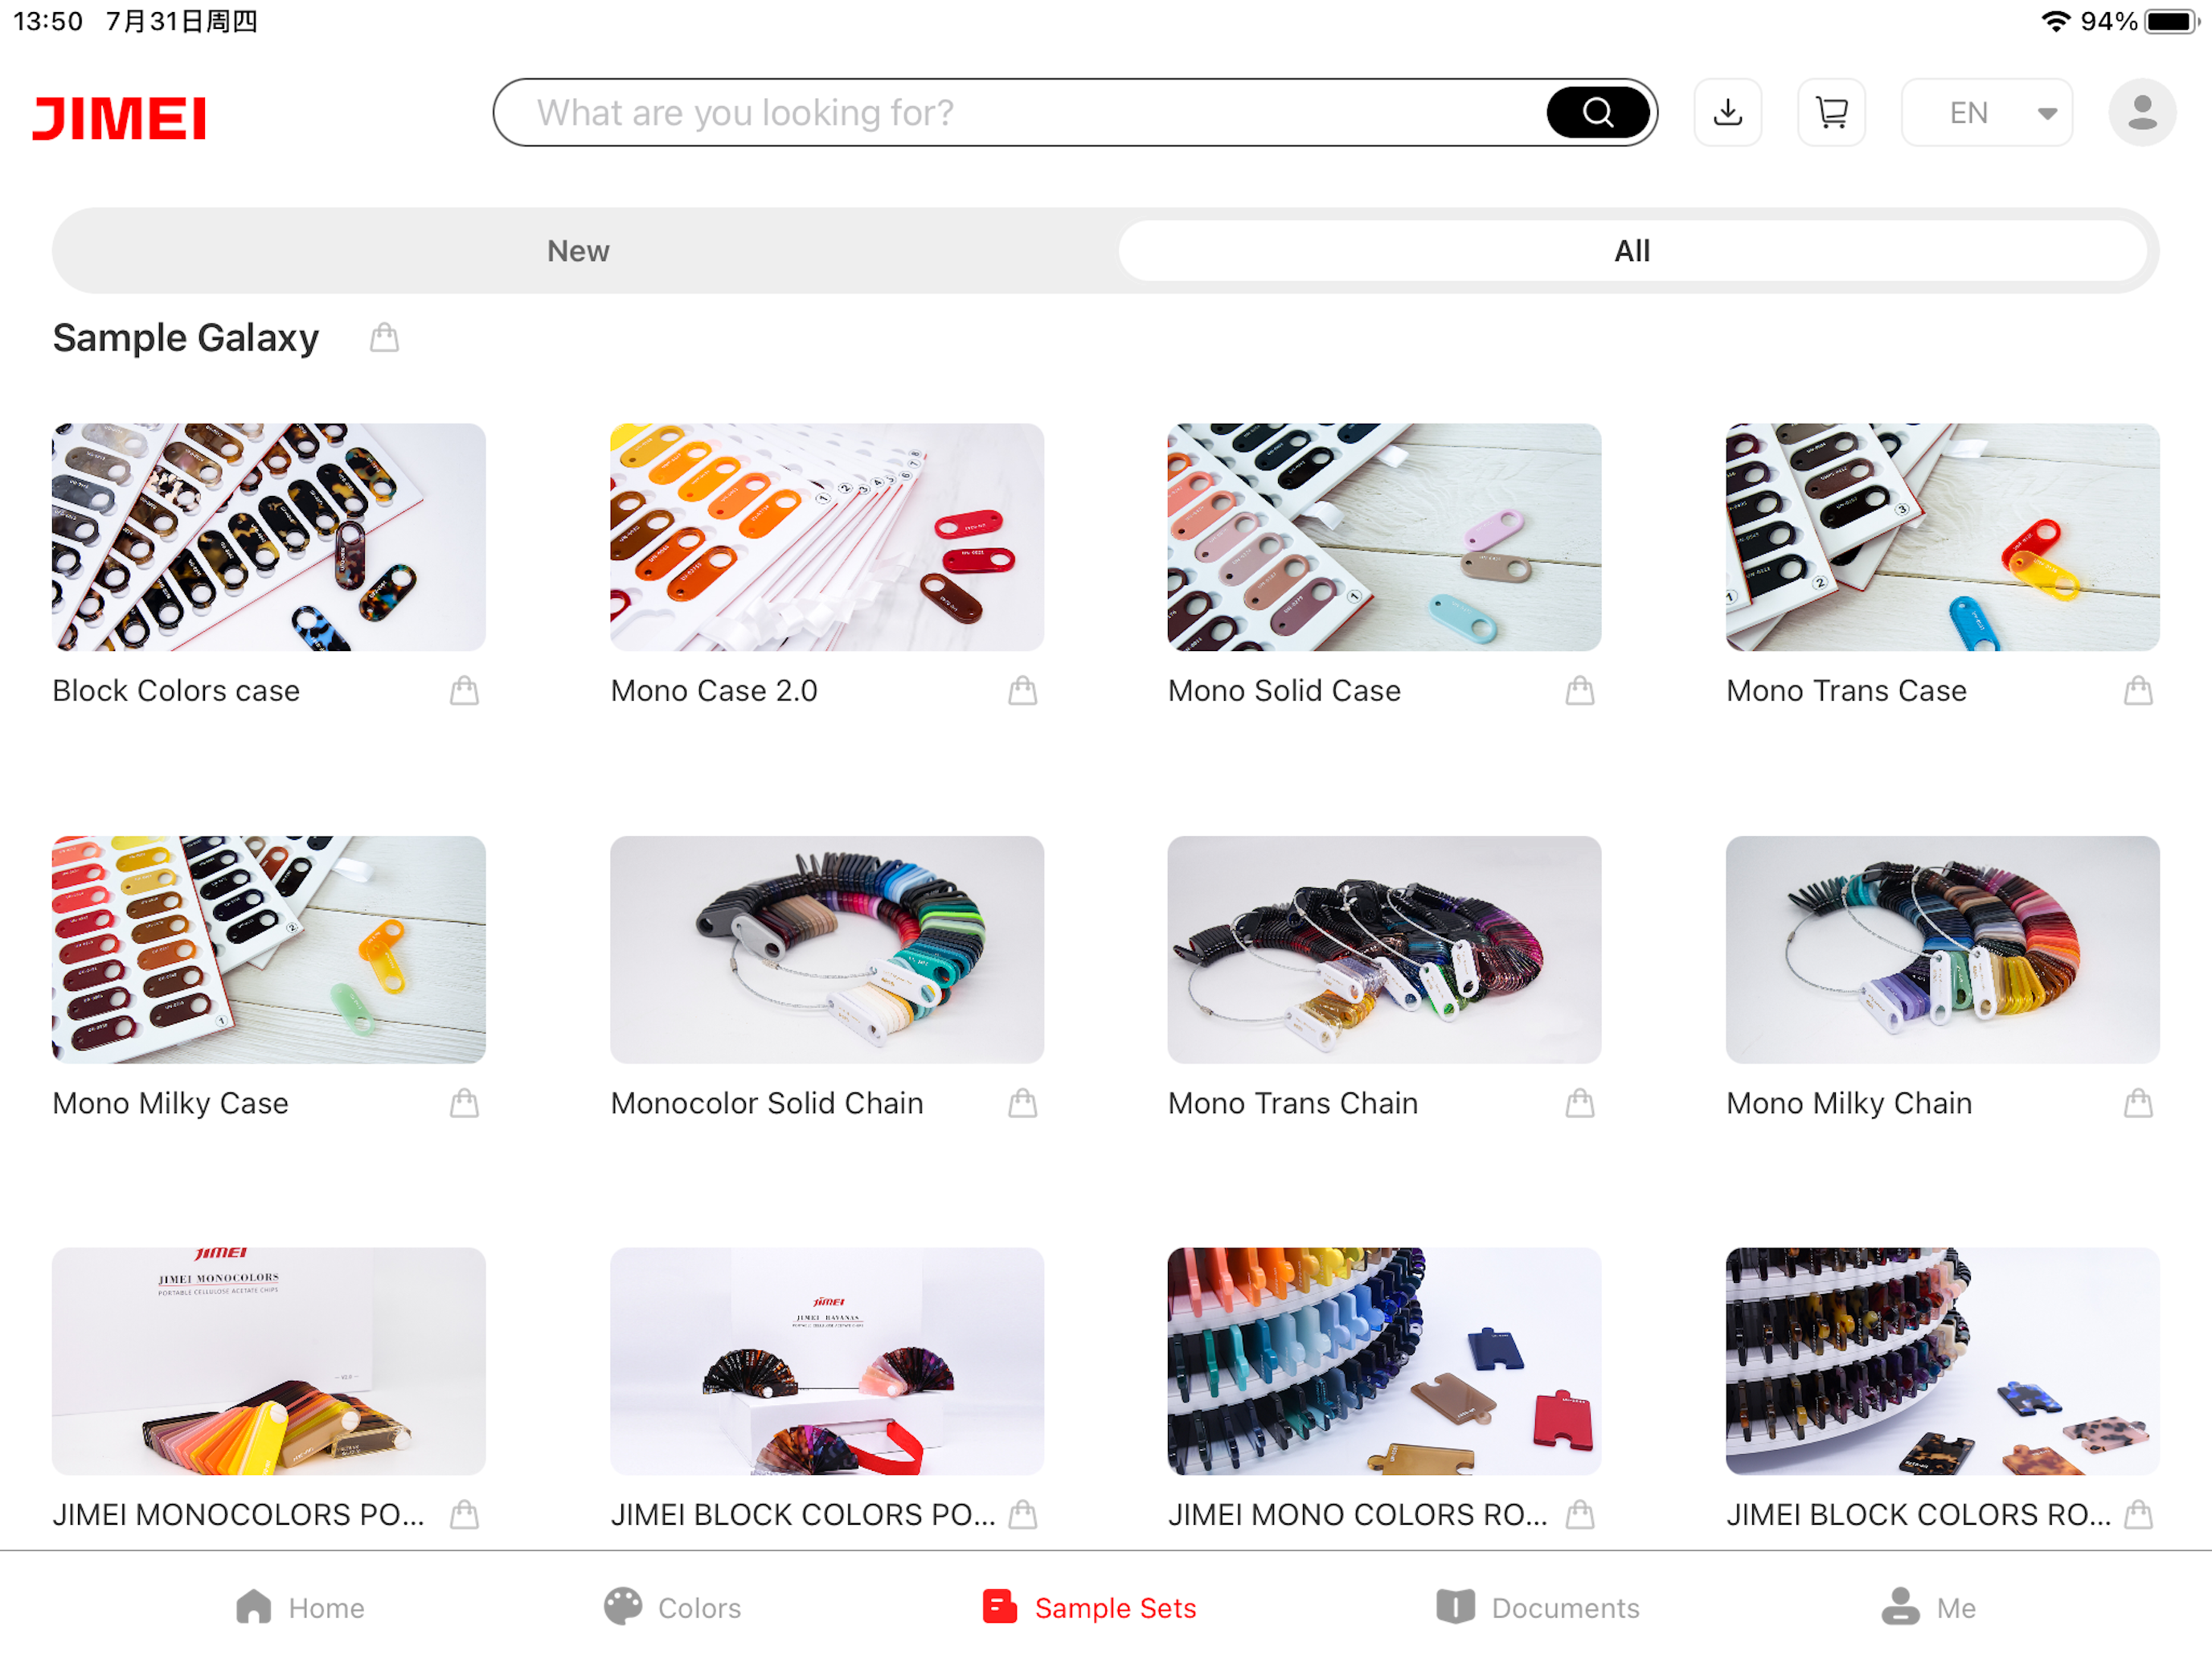Expand the EN language dropdown

tap(1986, 112)
